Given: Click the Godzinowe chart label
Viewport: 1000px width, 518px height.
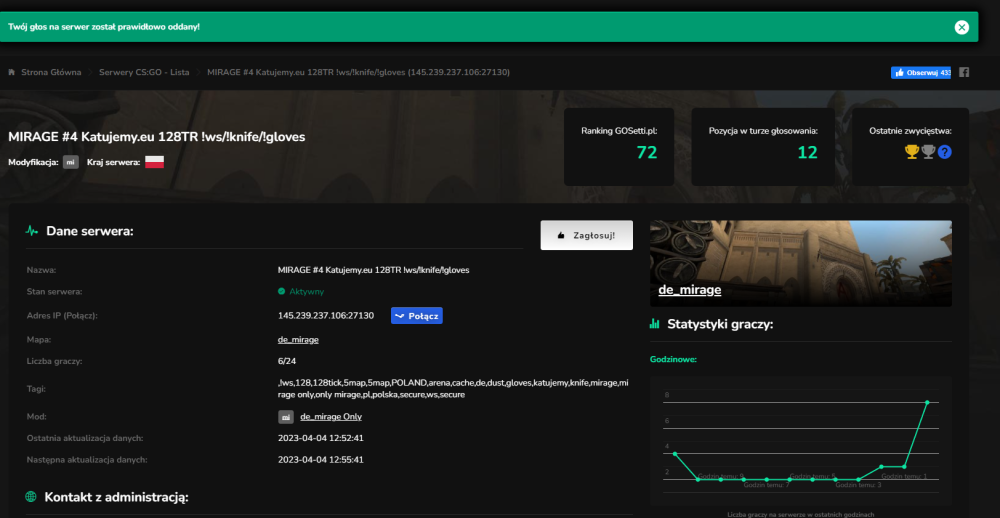Looking at the screenshot, I should point(673,359).
